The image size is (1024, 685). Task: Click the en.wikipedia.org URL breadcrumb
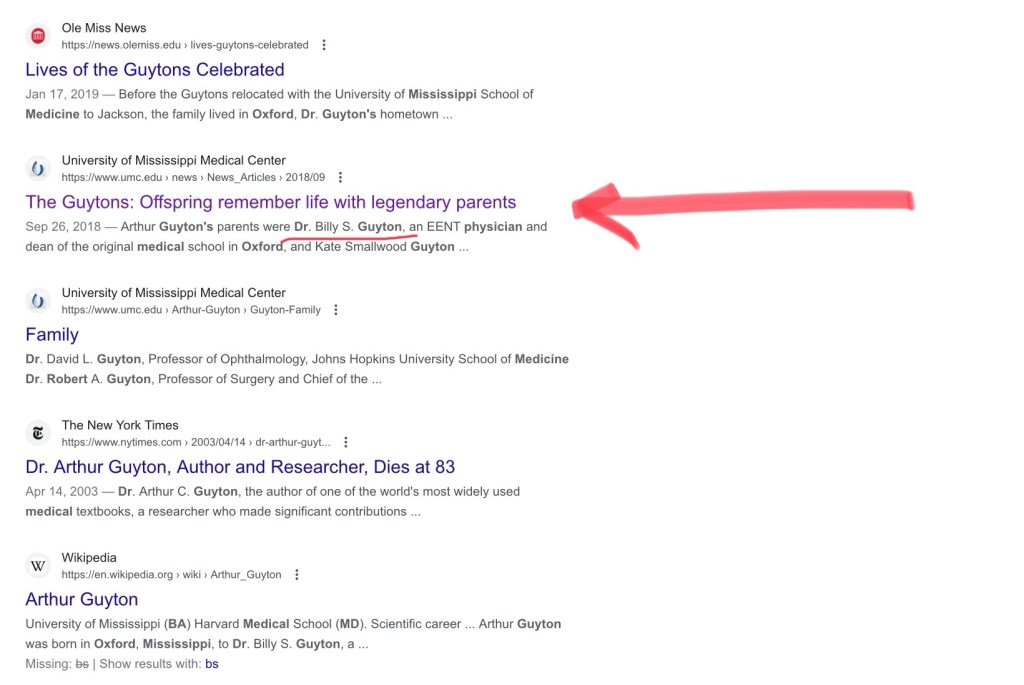(x=171, y=575)
